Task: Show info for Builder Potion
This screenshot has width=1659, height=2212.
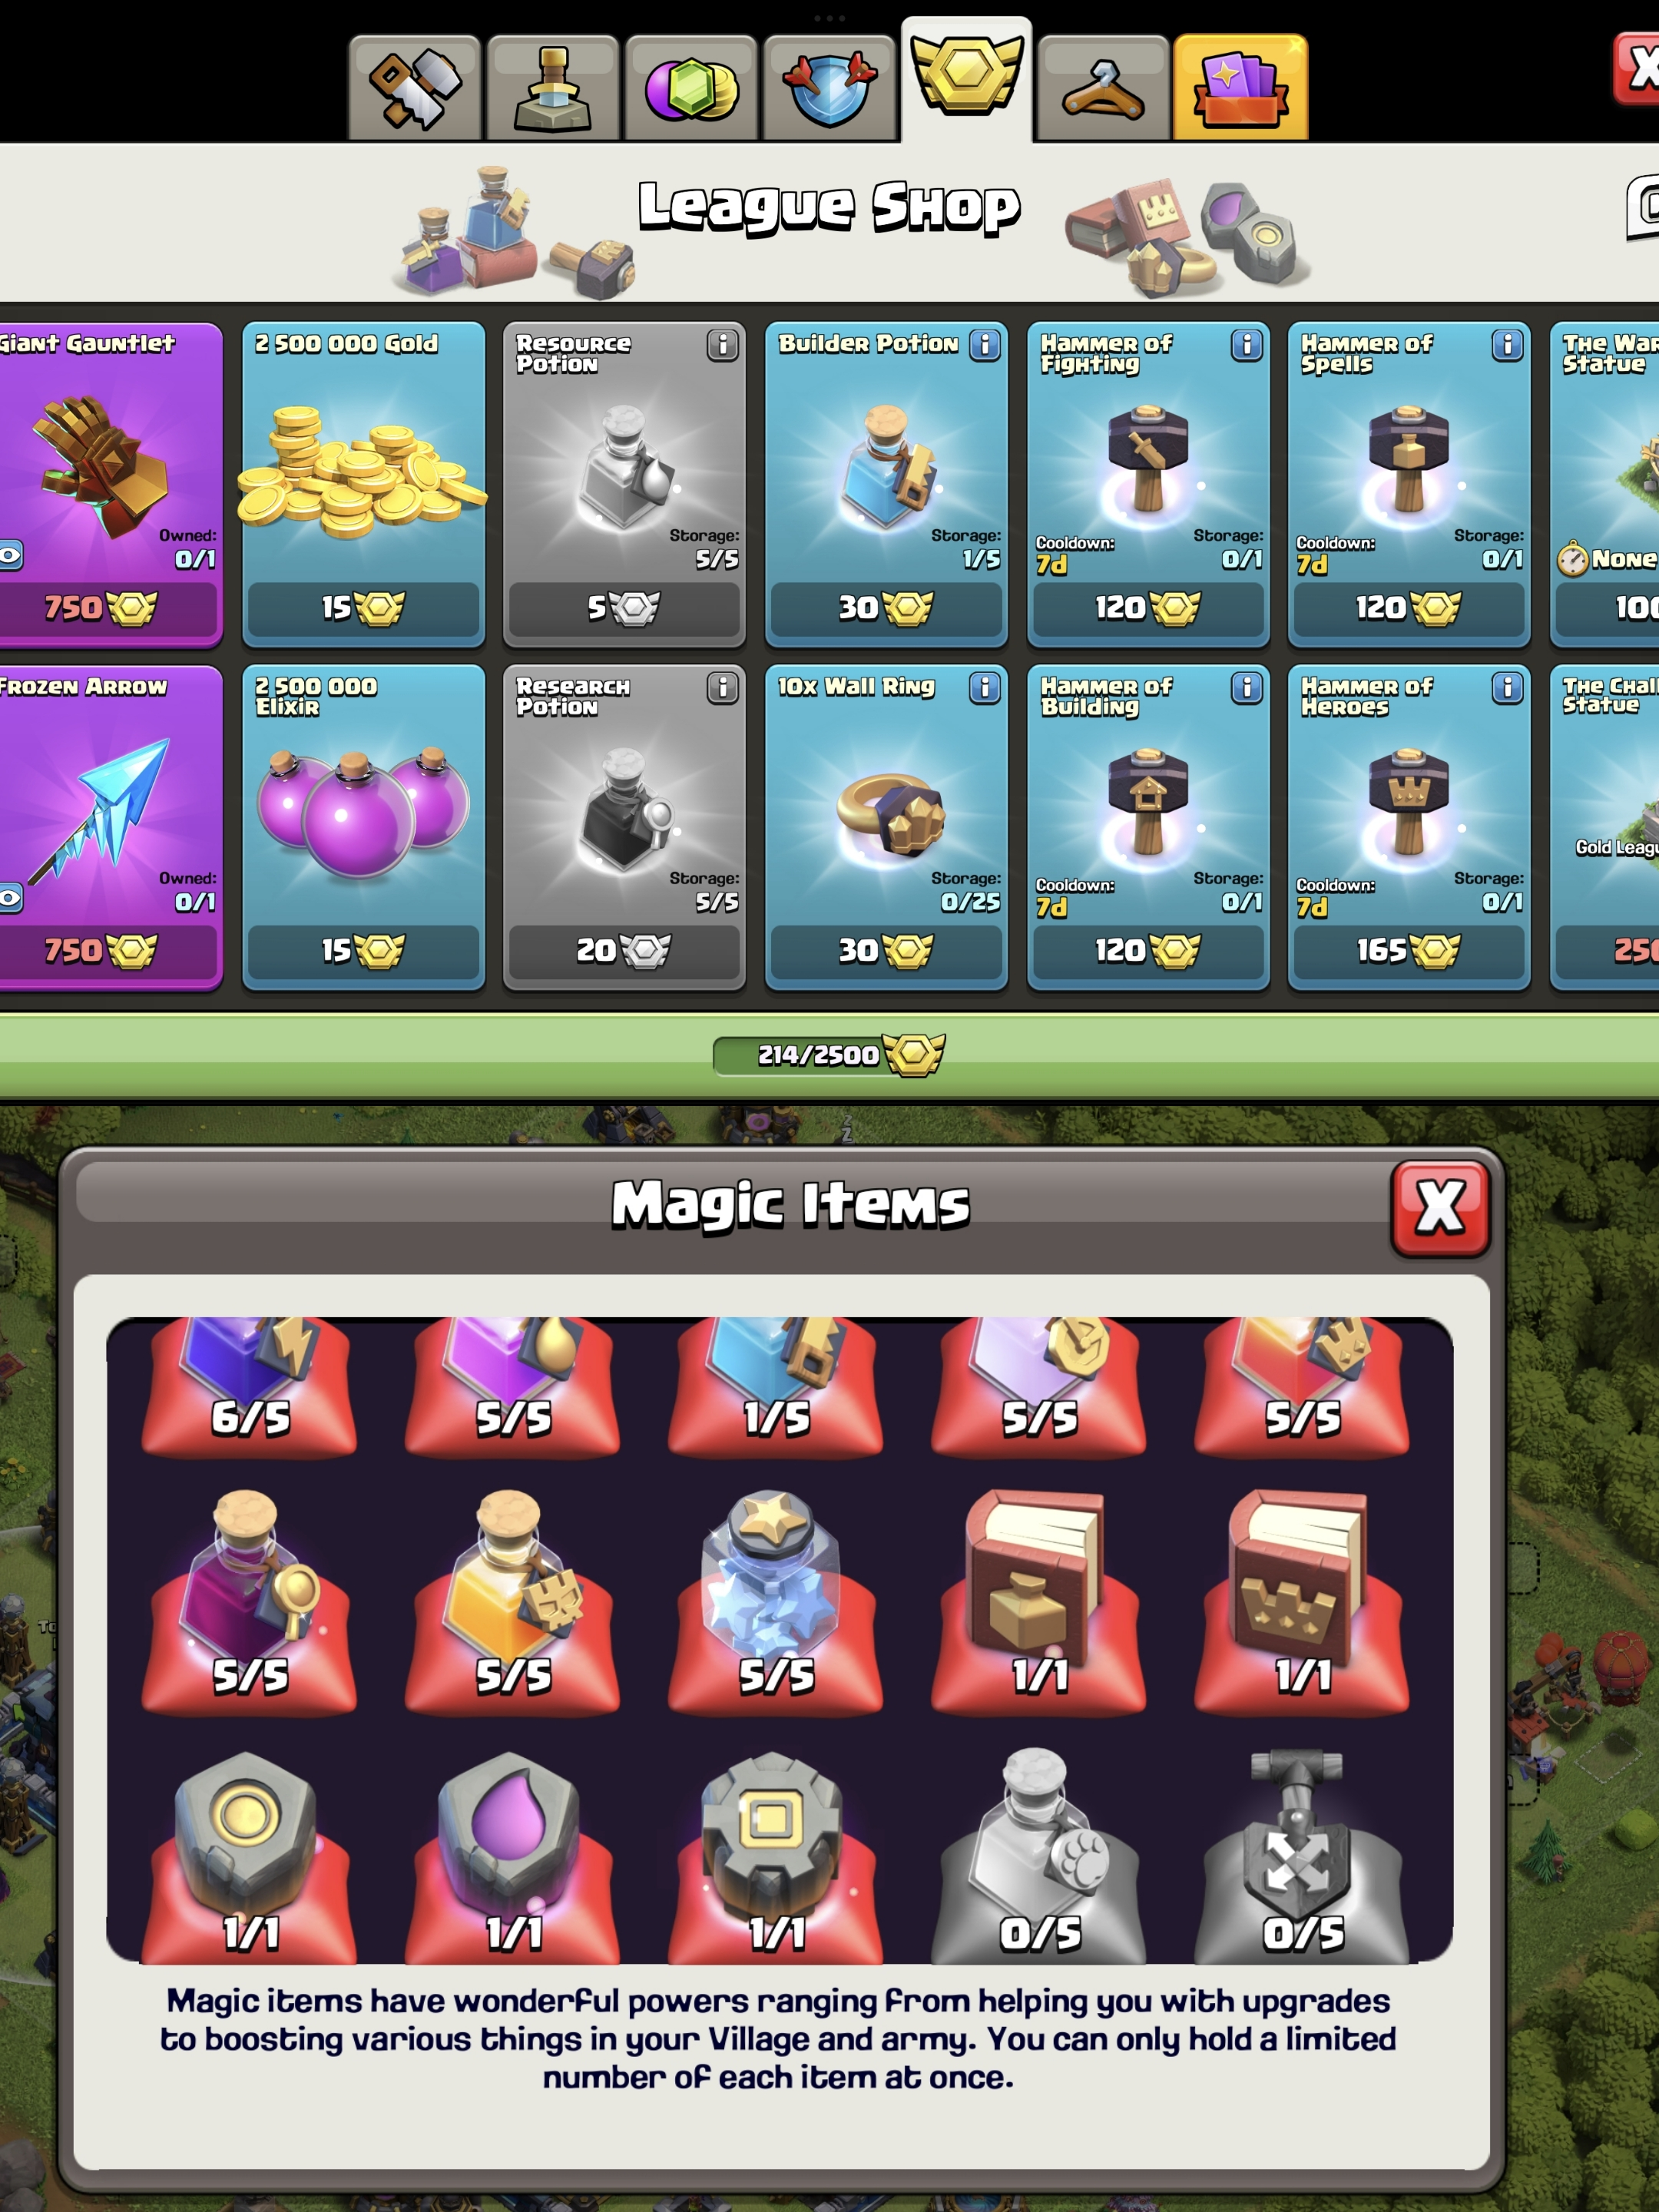Action: point(985,345)
